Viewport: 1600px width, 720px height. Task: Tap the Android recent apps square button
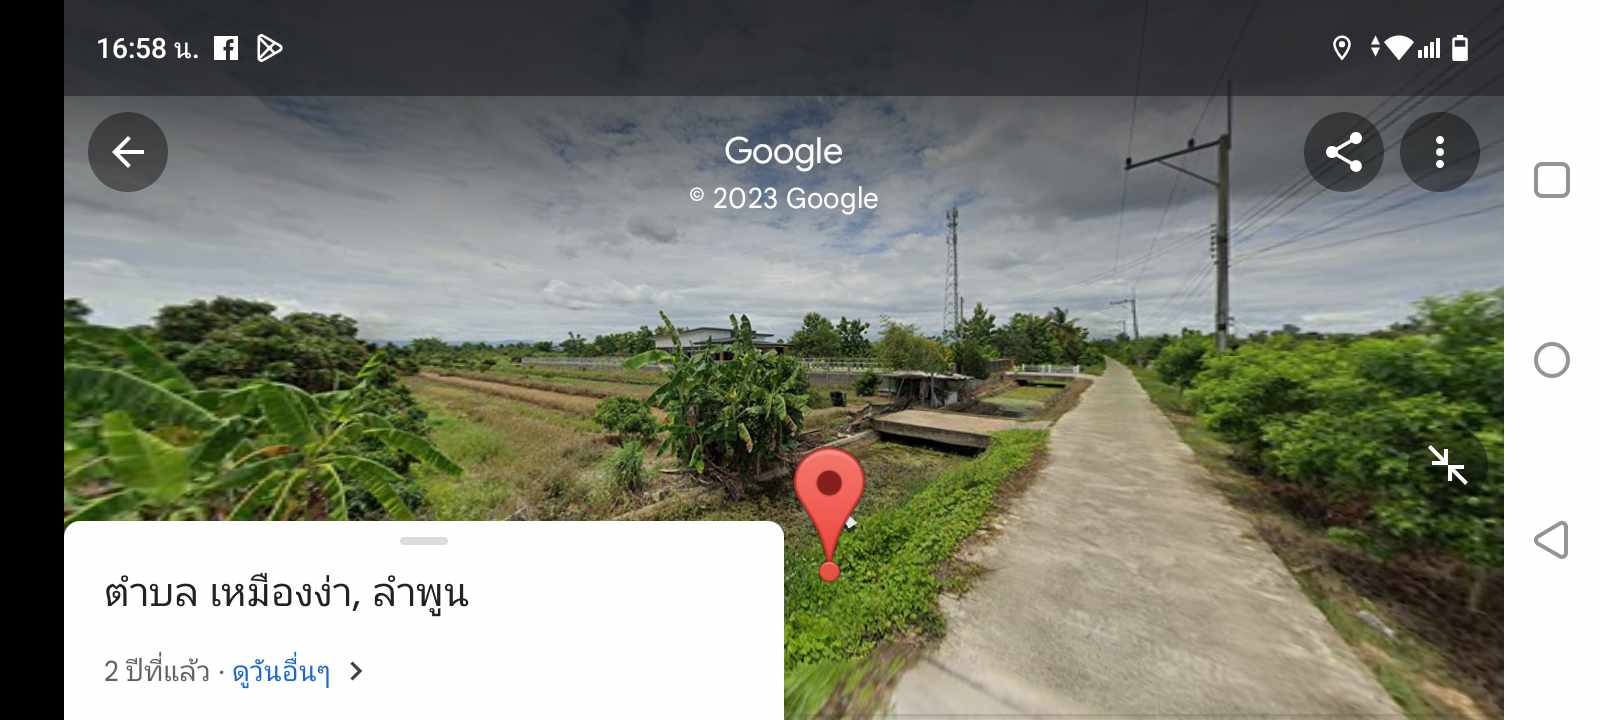pyautogui.click(x=1552, y=180)
